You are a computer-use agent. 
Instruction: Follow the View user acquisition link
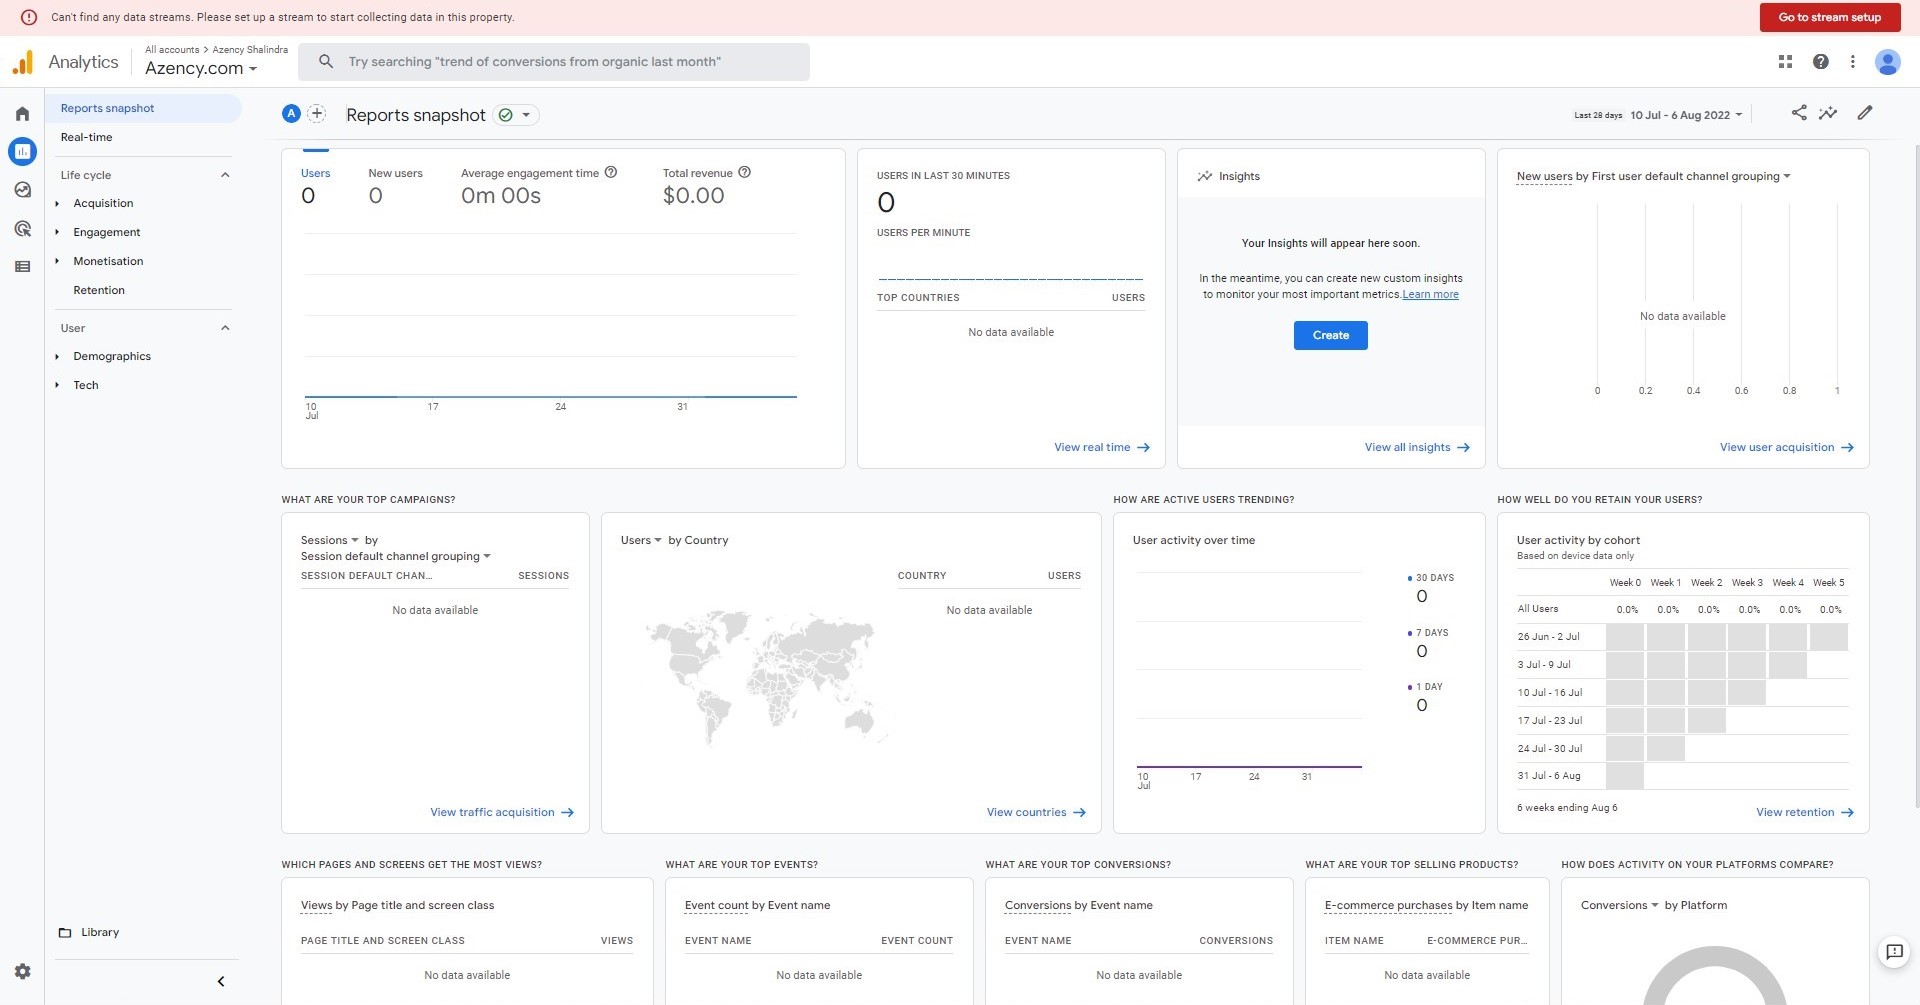1786,447
